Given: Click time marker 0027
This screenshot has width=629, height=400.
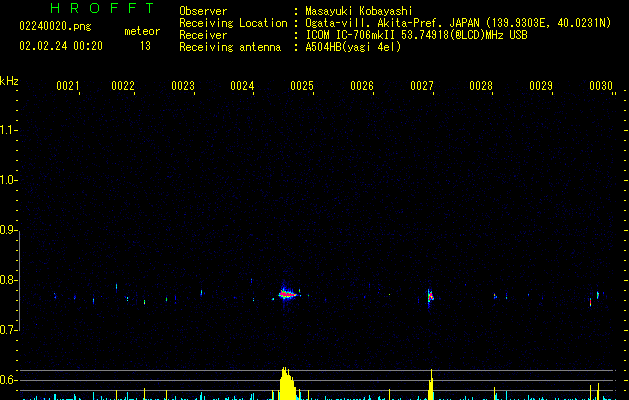Looking at the screenshot, I should click(x=422, y=86).
